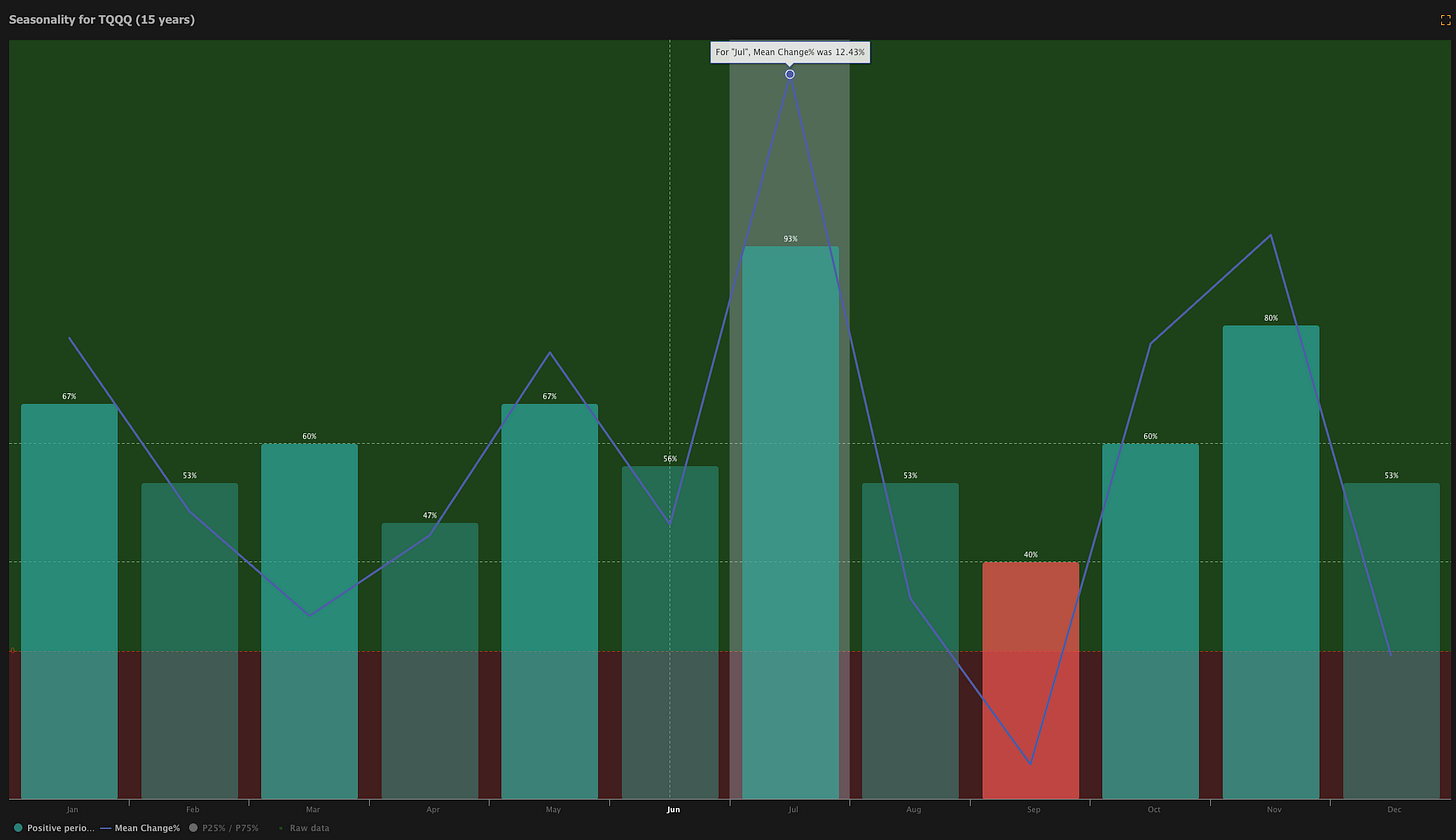Click the Jul axis label
Image resolution: width=1456 pixels, height=840 pixels.
coord(793,809)
